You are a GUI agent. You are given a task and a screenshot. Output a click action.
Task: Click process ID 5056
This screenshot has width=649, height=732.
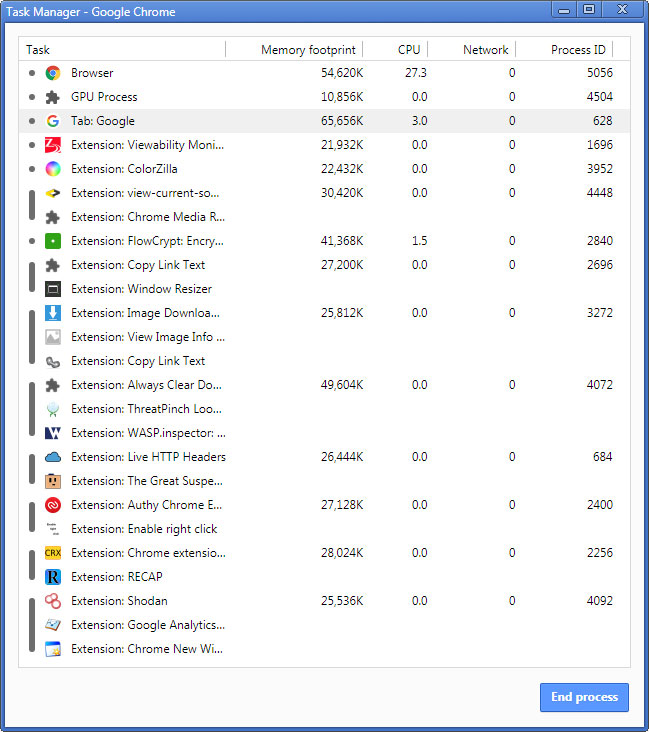point(600,73)
